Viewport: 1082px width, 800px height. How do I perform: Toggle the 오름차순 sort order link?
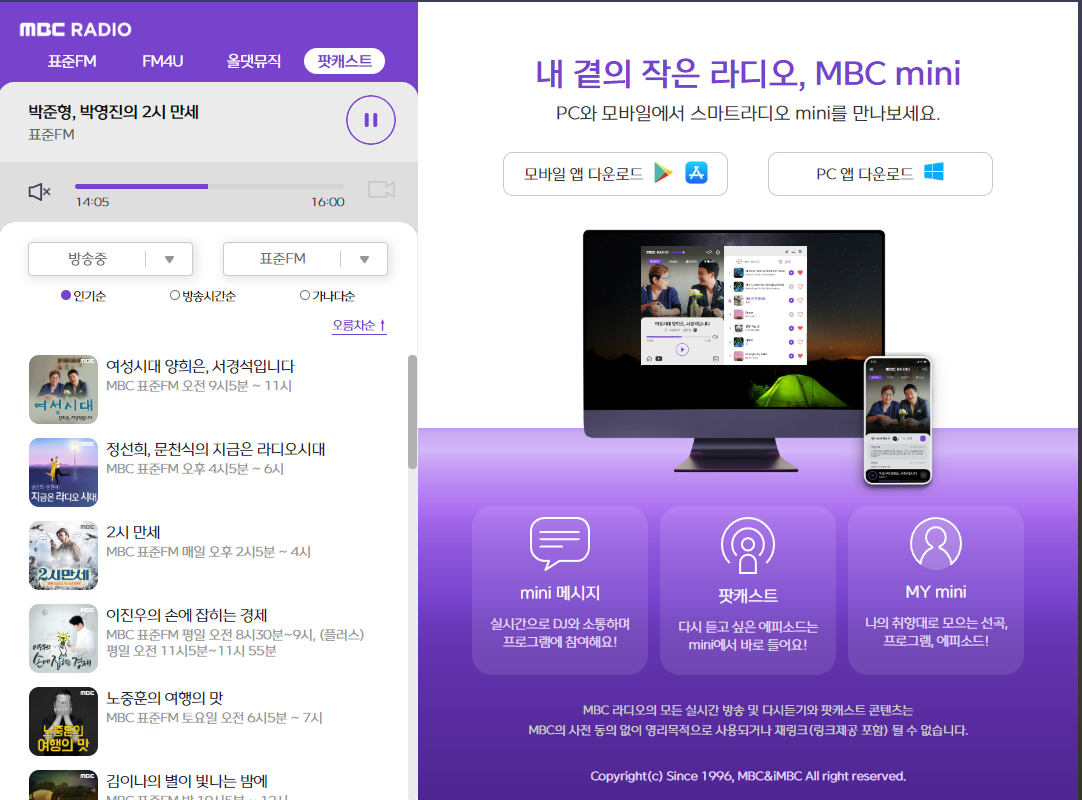(359, 325)
